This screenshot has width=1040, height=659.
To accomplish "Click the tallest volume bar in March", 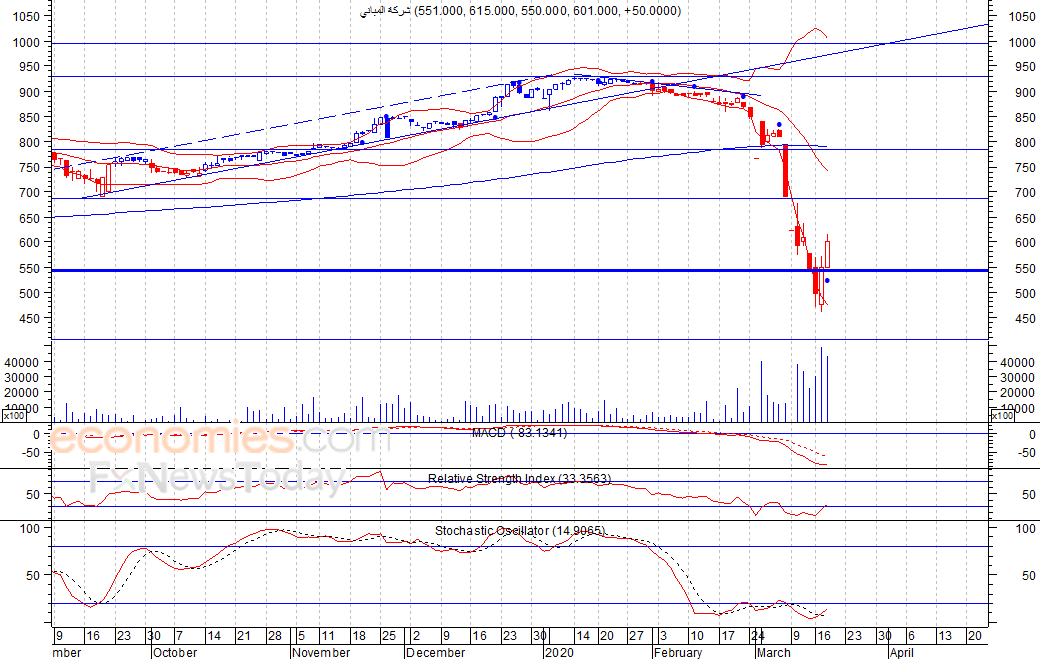I will pos(821,385).
